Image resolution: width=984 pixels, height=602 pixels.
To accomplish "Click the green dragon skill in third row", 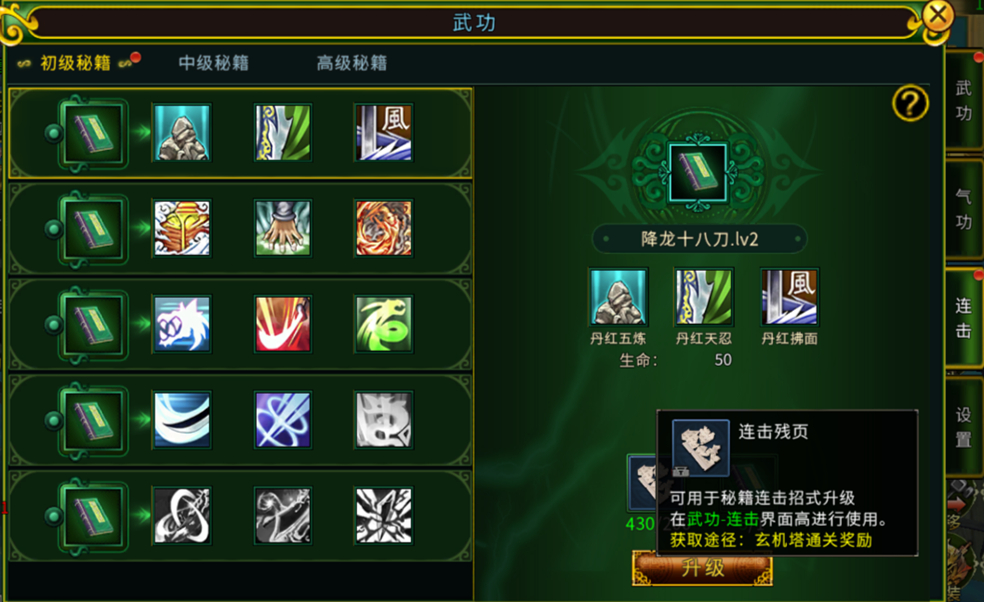I will 383,324.
